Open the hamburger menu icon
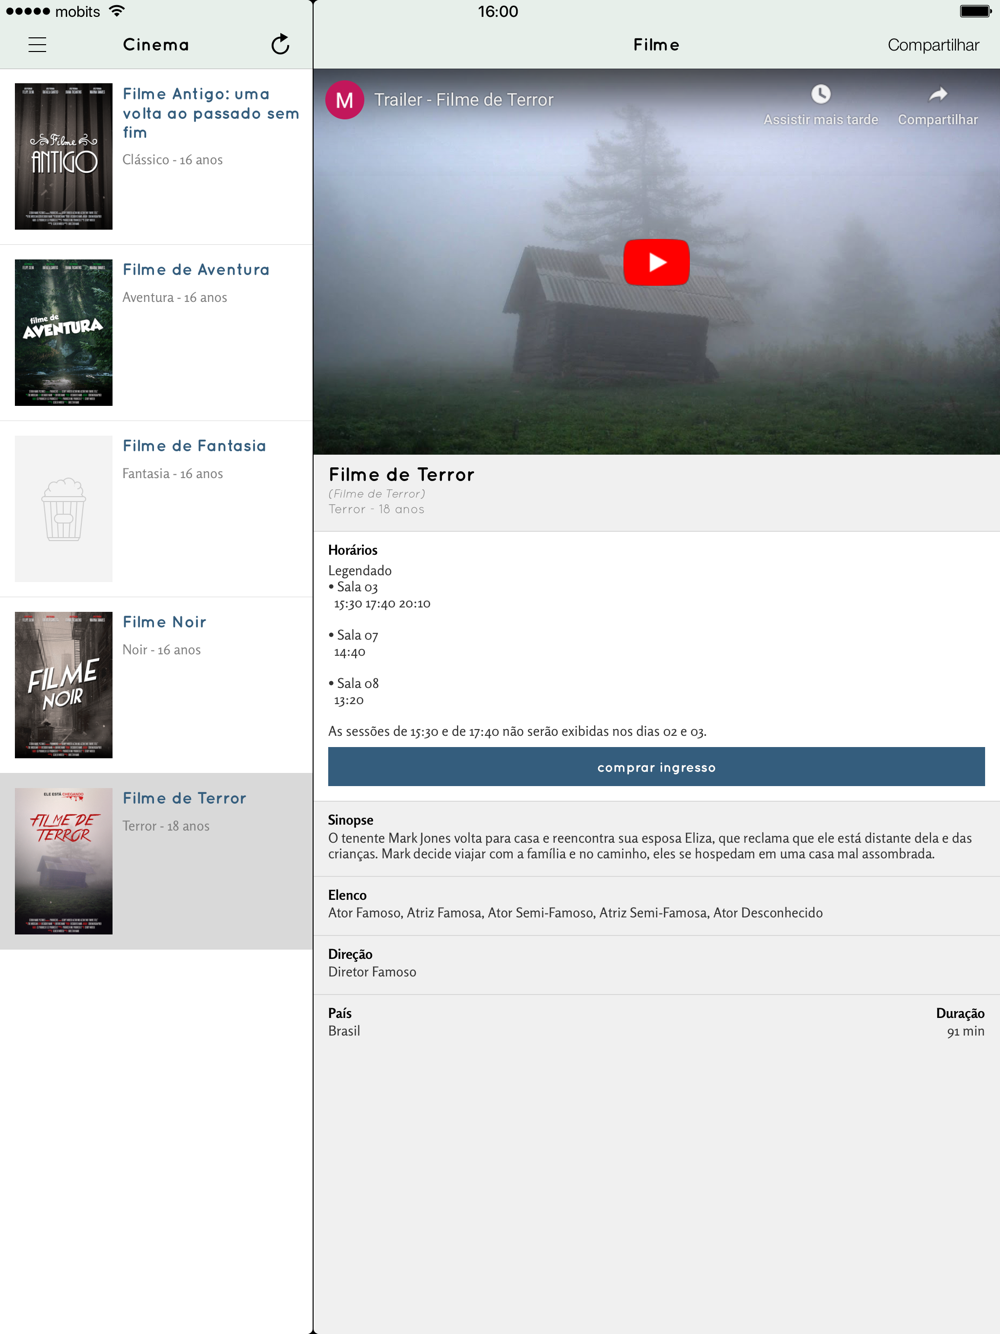Screen dimensions: 1000x1334 37,45
